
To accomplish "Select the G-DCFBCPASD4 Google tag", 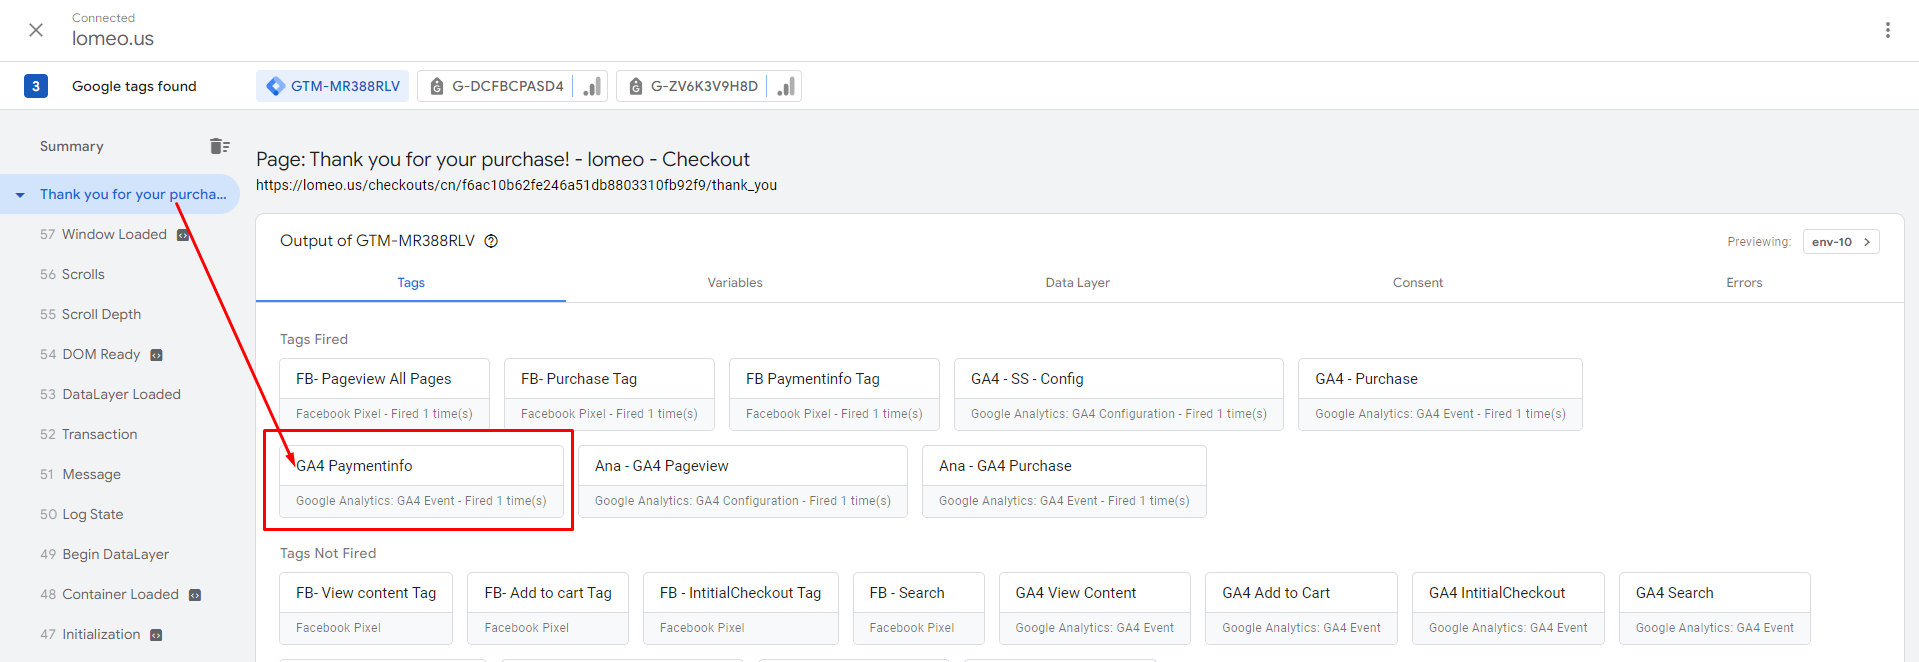I will 497,87.
